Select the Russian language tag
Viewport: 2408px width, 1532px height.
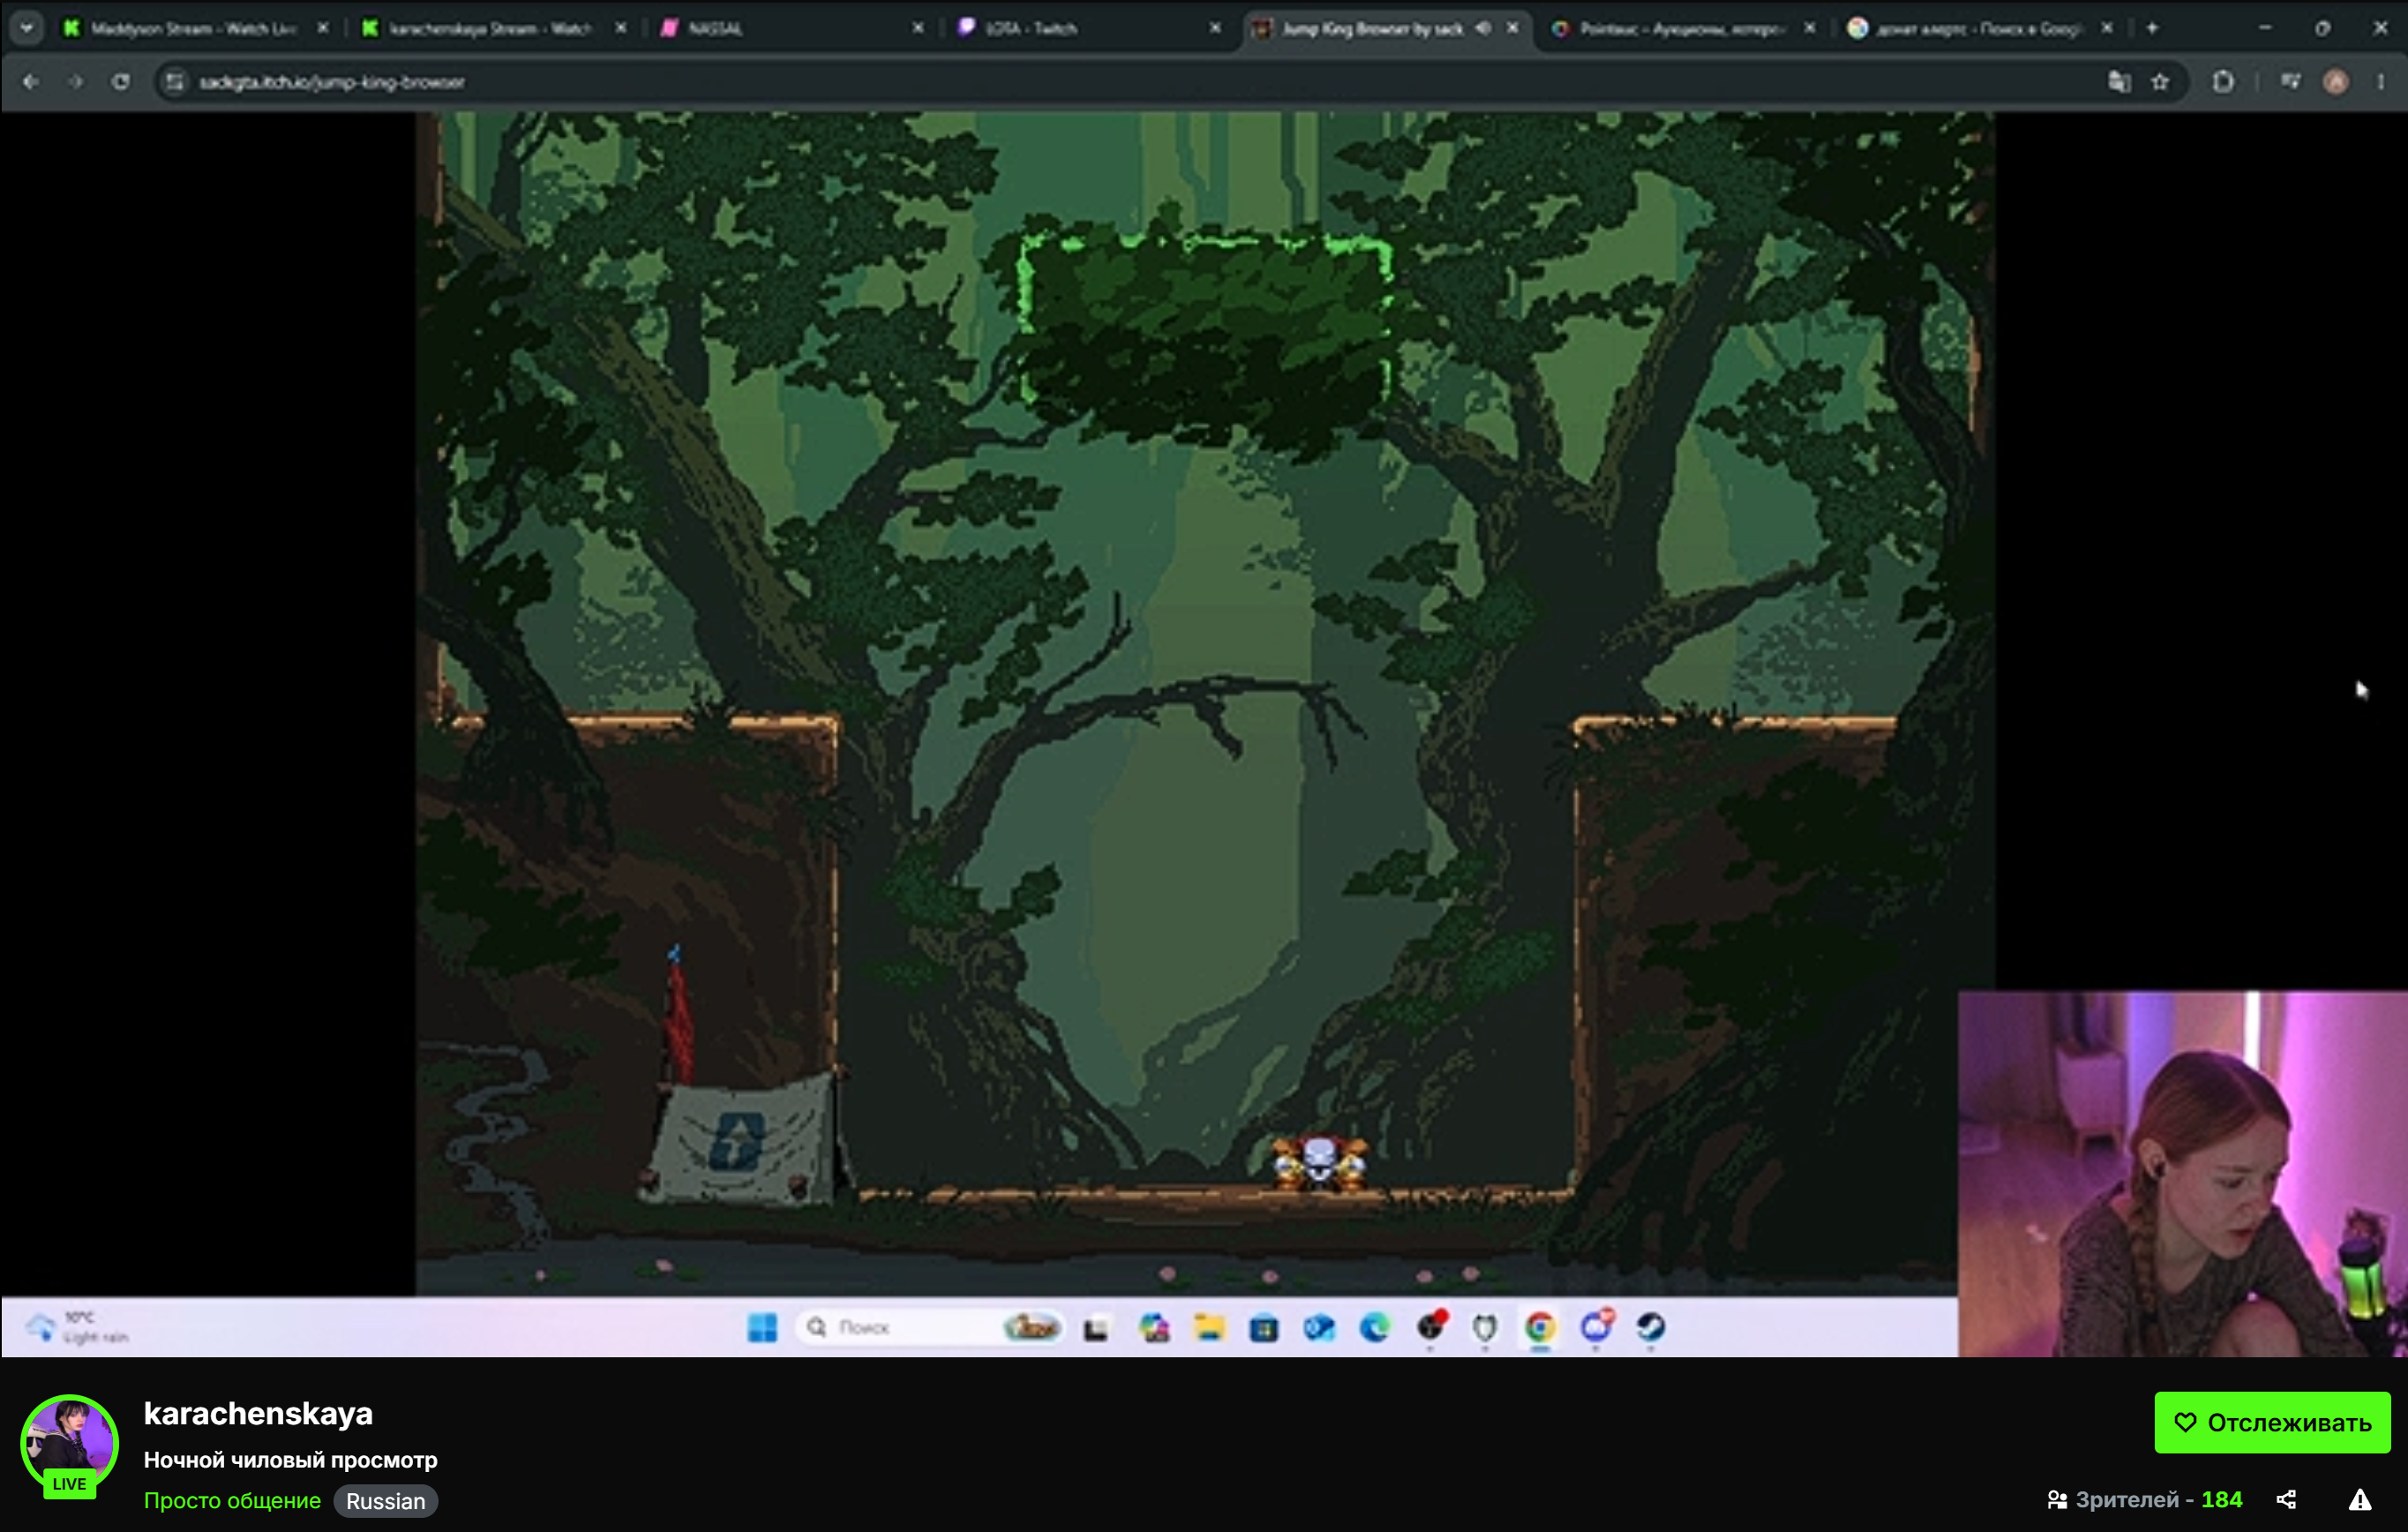click(386, 1501)
